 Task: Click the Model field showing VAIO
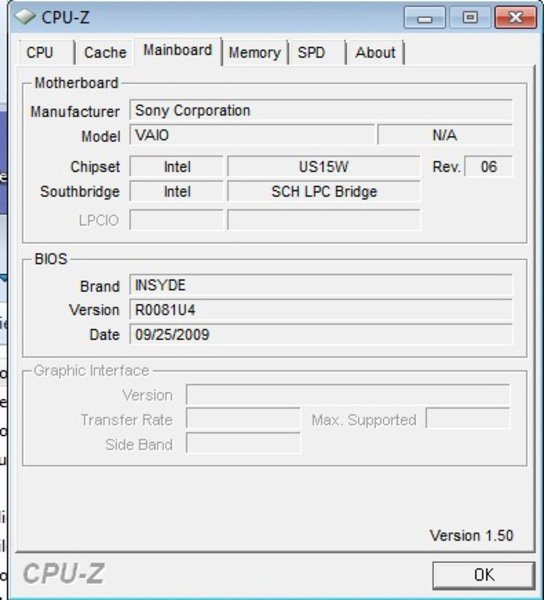coord(252,135)
